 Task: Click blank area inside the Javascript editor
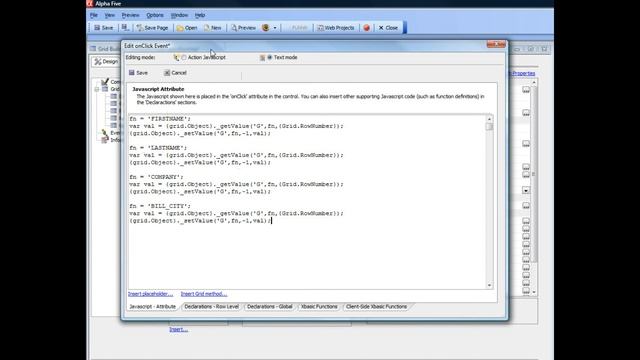306,255
